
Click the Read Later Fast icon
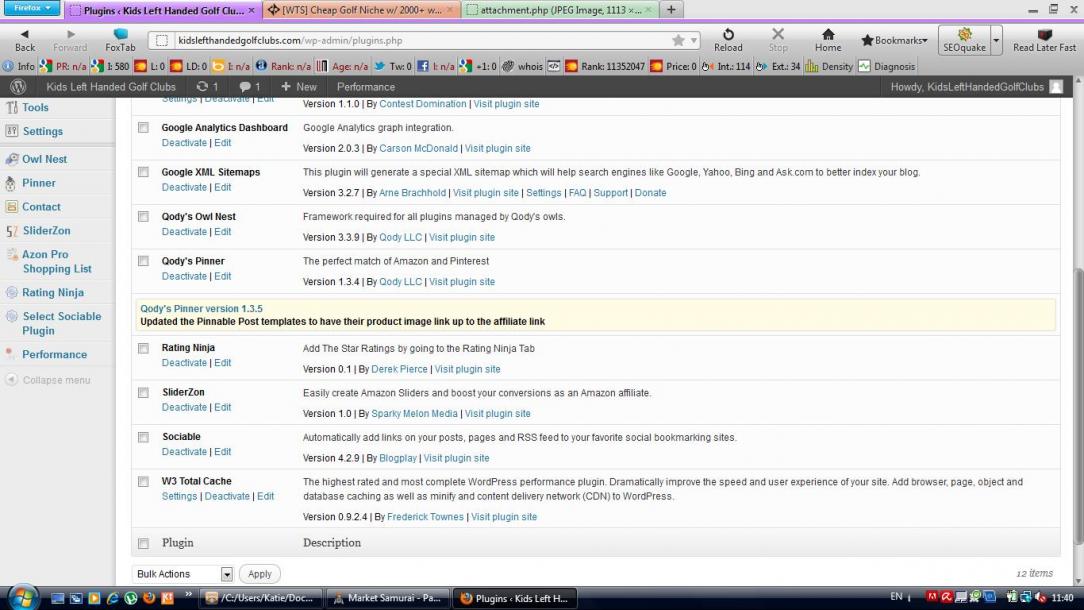1044,40
